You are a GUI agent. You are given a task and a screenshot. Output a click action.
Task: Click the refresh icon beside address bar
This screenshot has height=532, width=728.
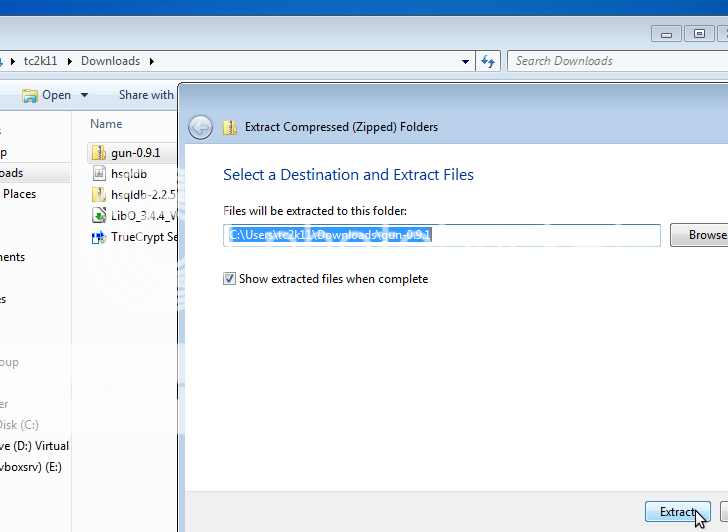(x=488, y=61)
